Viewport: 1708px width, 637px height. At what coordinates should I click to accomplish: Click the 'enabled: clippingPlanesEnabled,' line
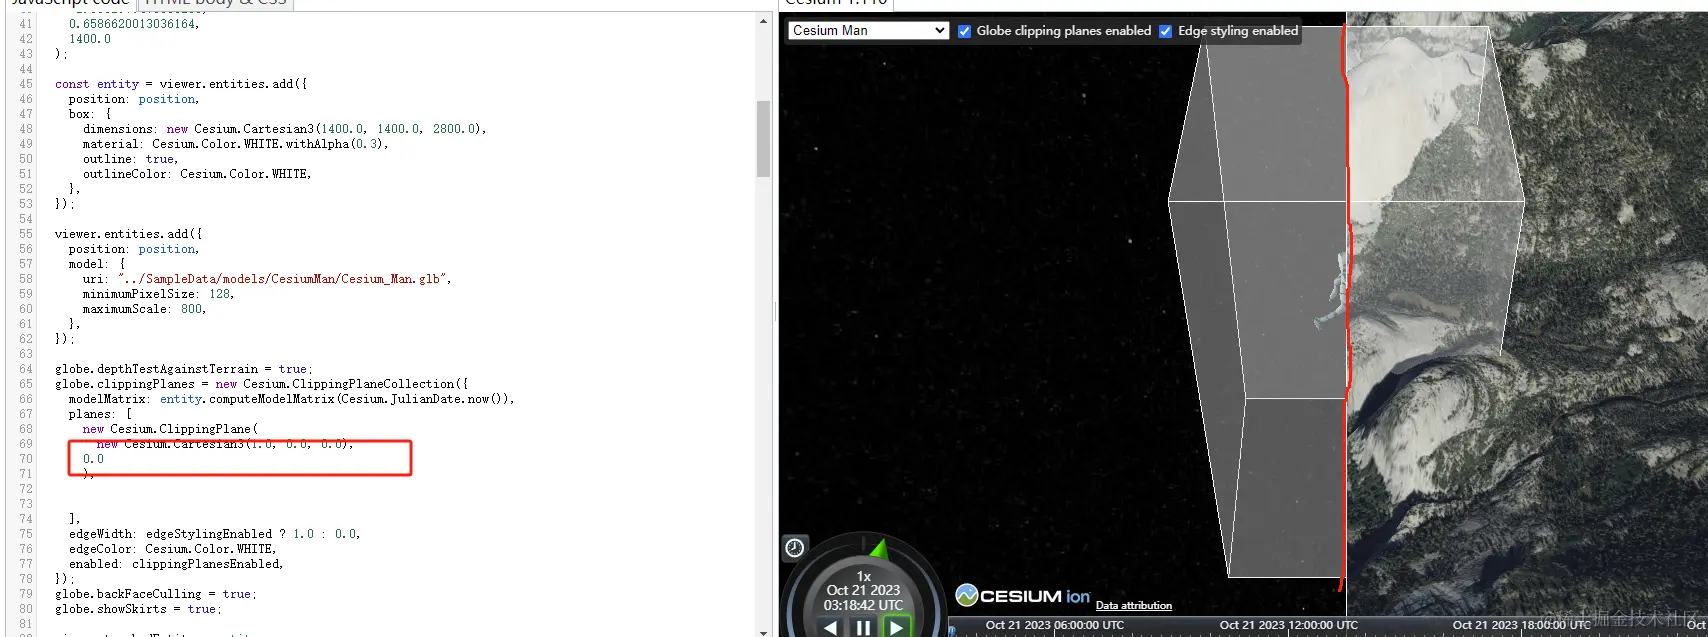176,564
